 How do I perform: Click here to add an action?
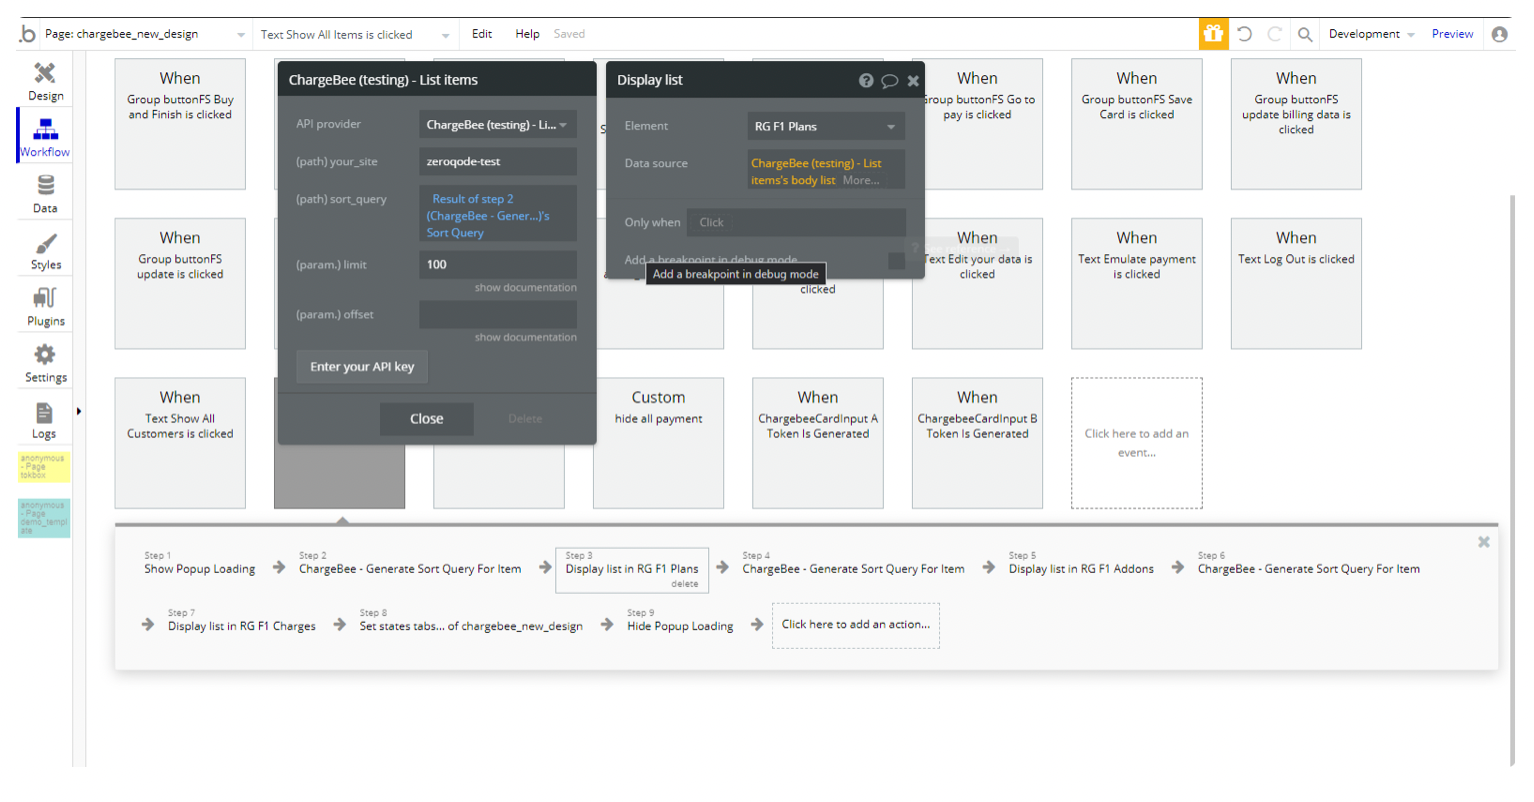pos(855,625)
